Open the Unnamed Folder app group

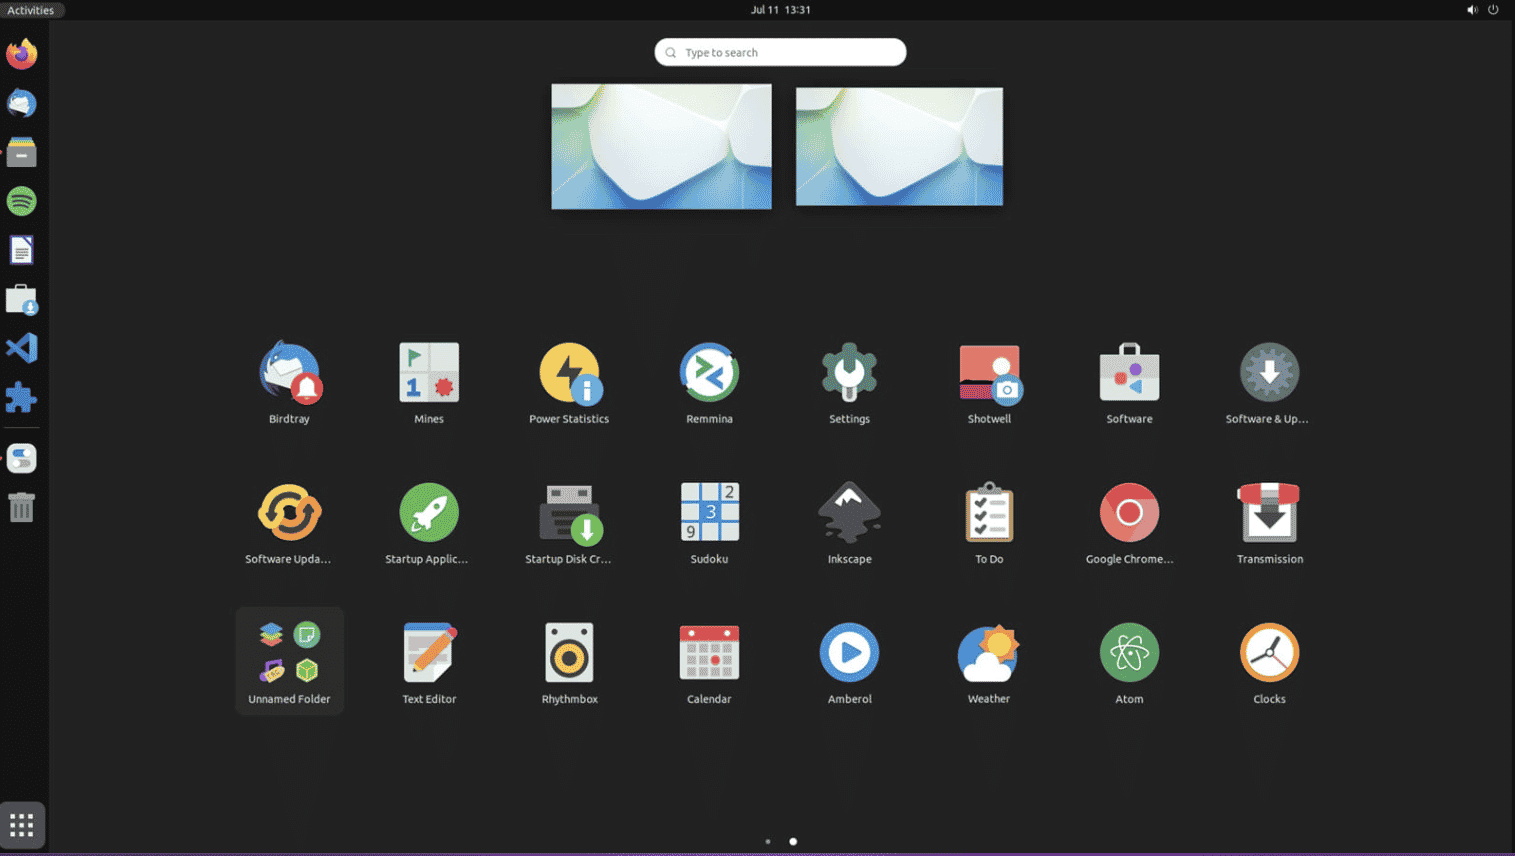289,661
